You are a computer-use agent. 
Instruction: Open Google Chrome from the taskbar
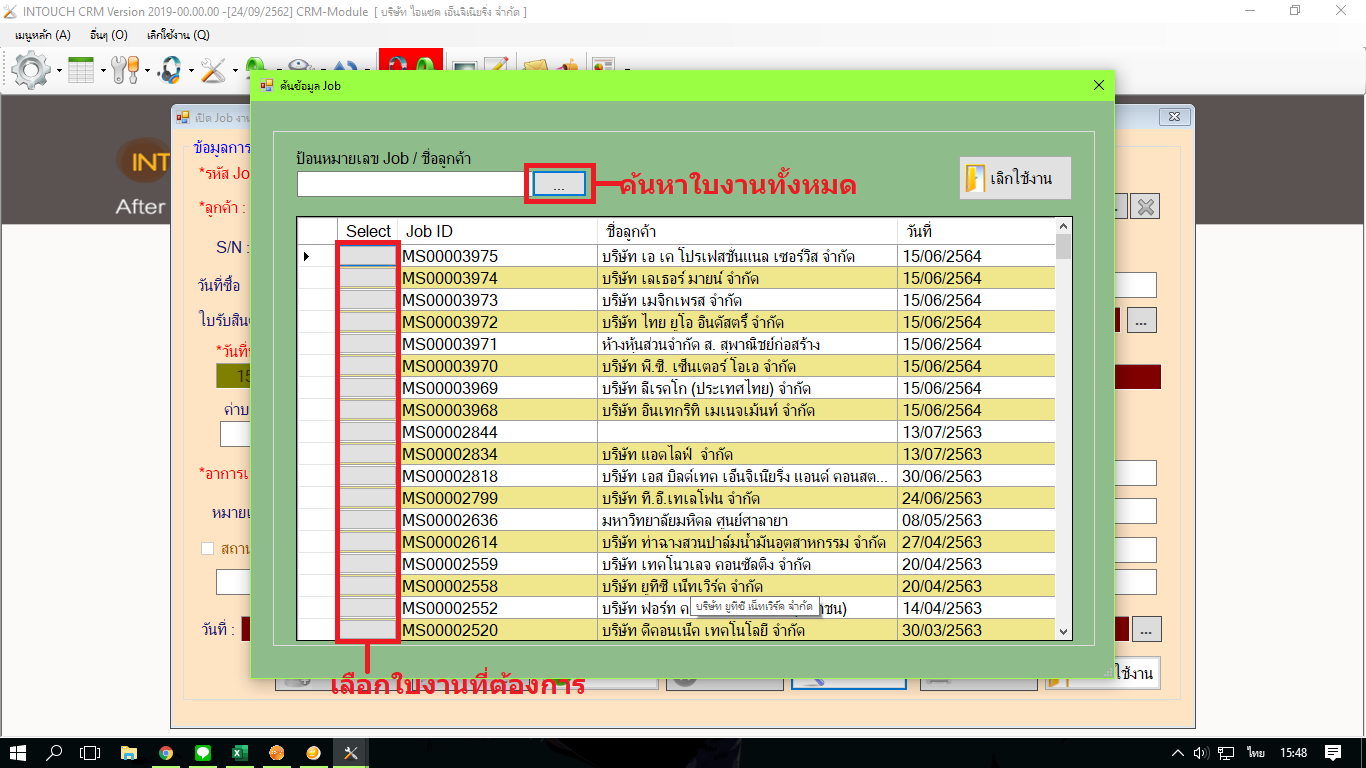[166, 753]
